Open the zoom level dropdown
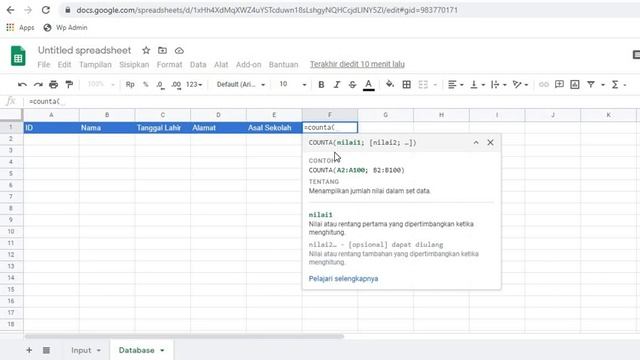Viewport: 640px width, 360px height. coord(101,84)
